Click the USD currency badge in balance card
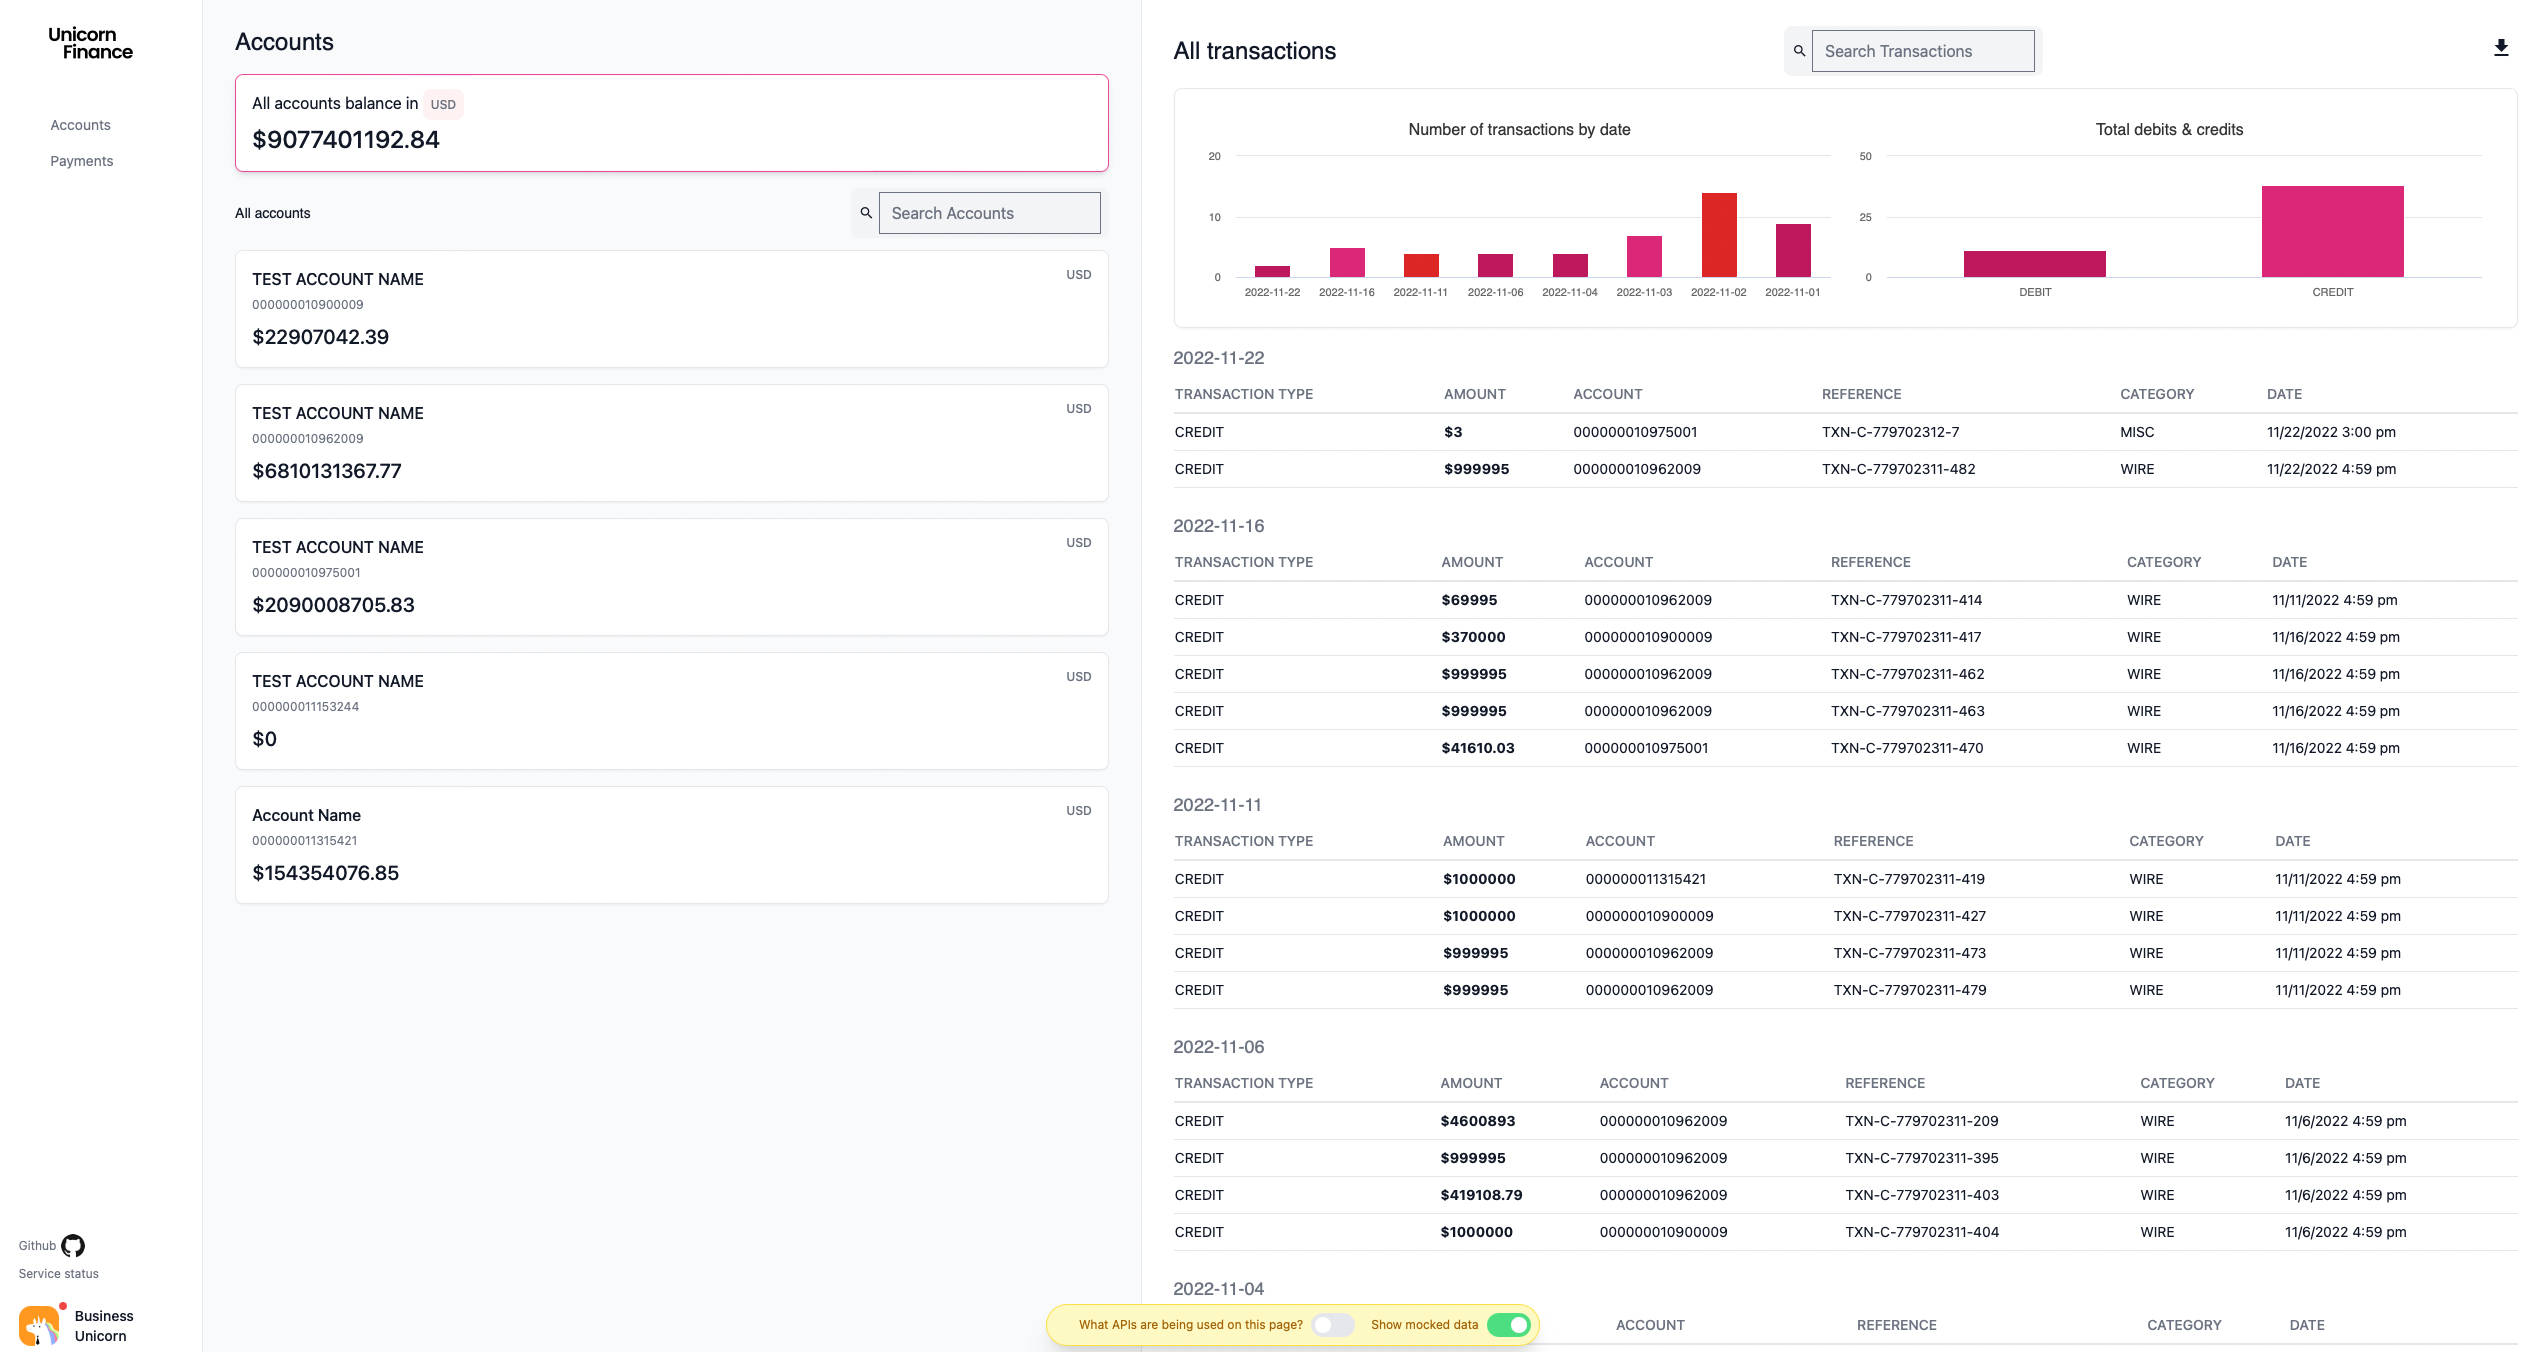Screen dimensions: 2530x1352 coord(443,104)
